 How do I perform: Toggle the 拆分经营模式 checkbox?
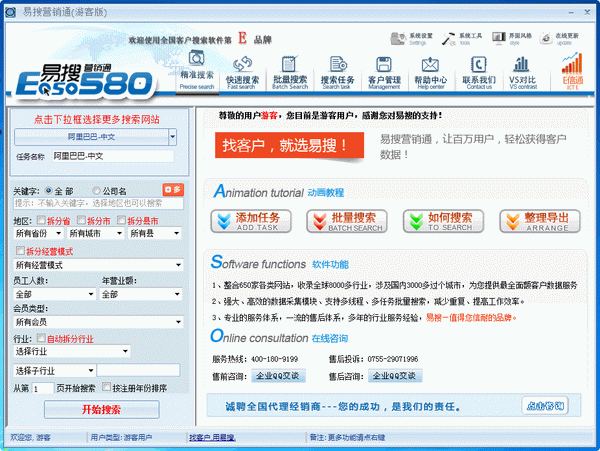(x=20, y=251)
